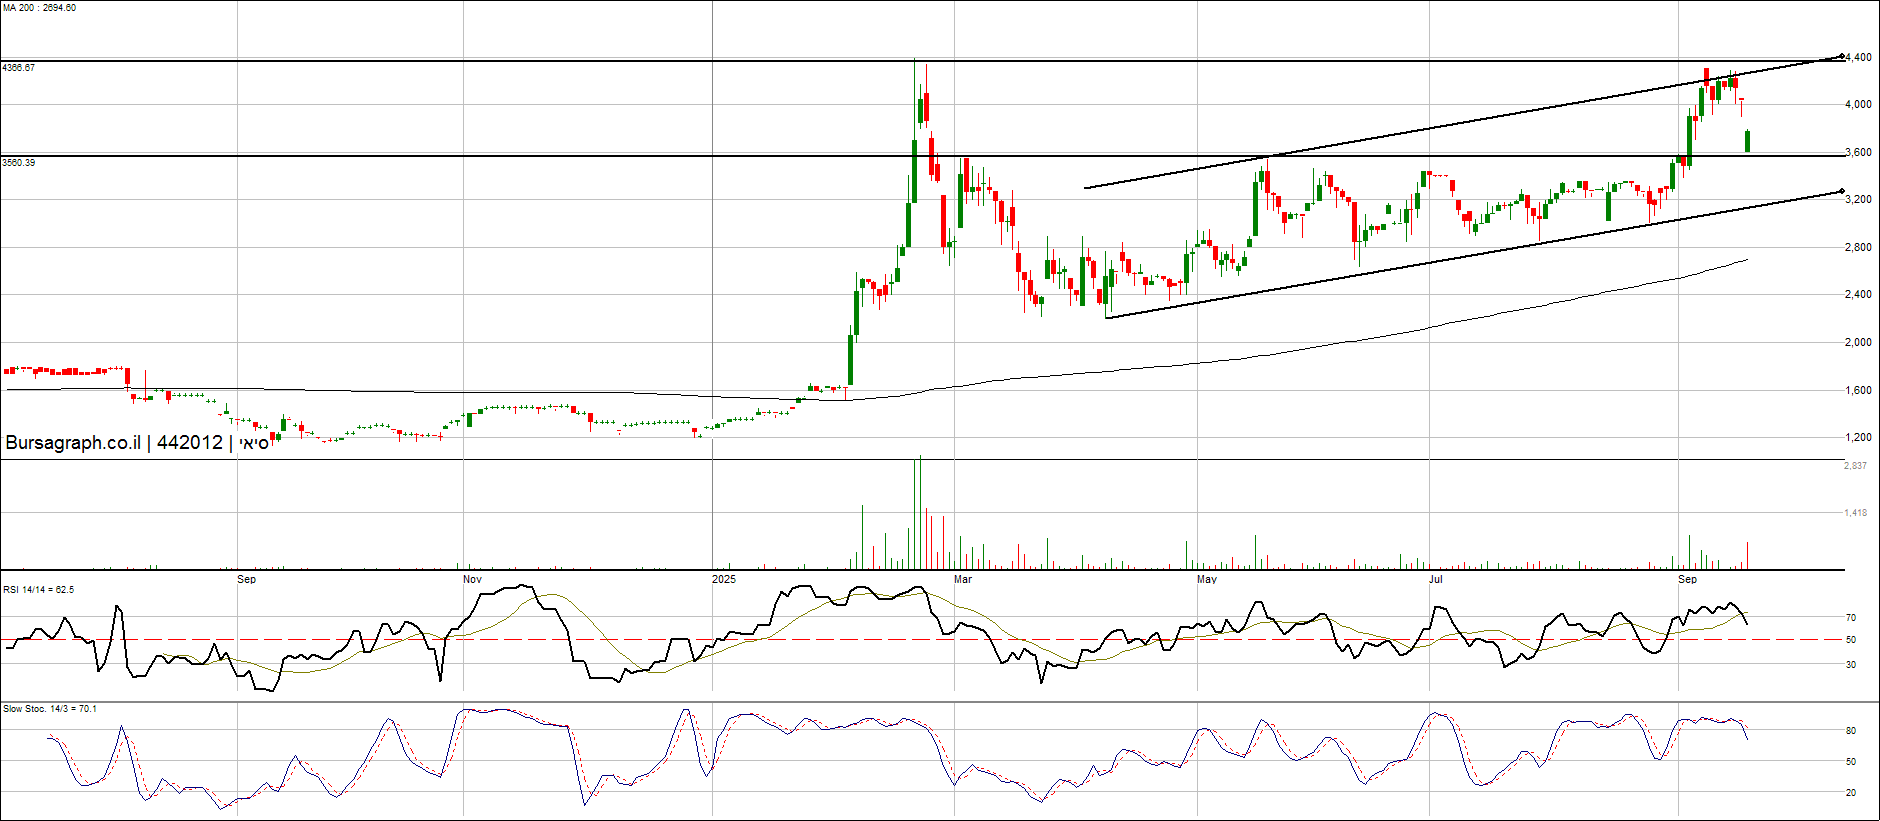The height and width of the screenshot is (821, 1880).
Task: Click the 4,400 price axis value
Action: (x=1859, y=58)
